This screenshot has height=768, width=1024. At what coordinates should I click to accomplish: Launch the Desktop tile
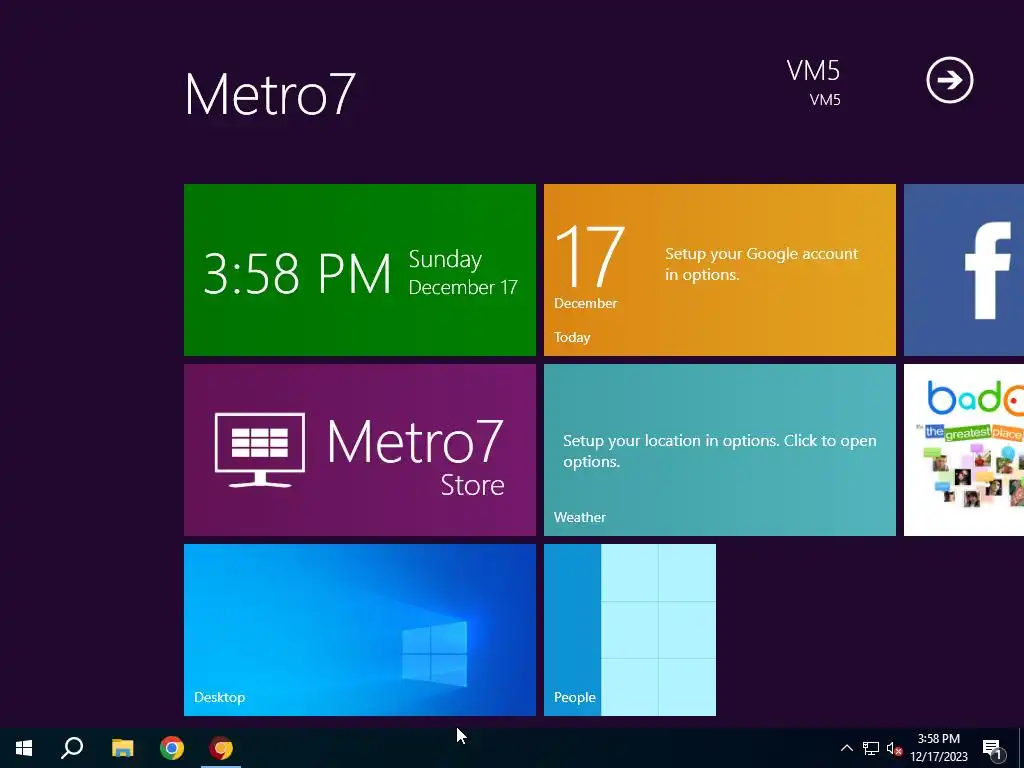360,630
